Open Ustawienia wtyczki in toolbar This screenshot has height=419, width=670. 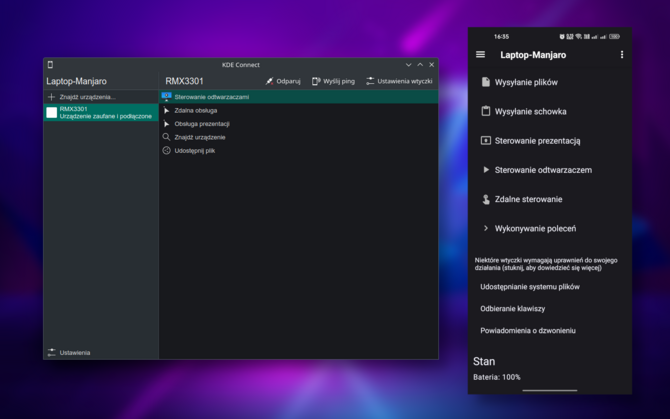[x=399, y=81]
